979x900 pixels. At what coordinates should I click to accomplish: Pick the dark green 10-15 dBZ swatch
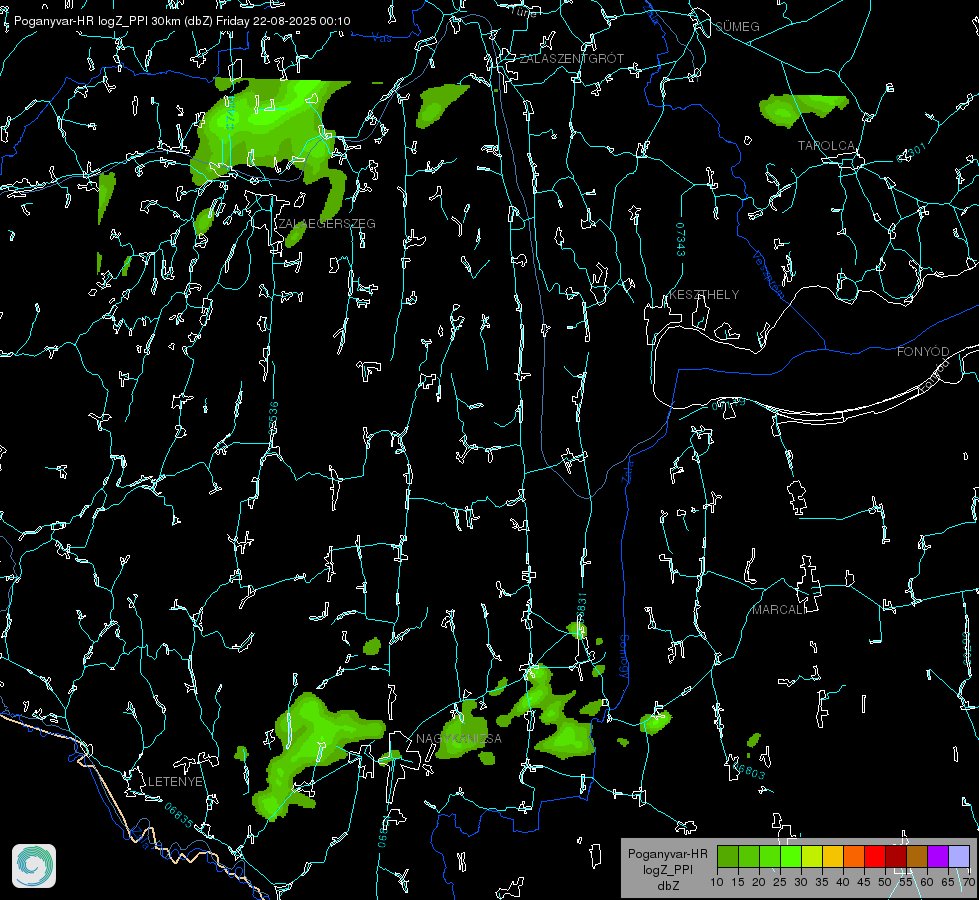(728, 856)
